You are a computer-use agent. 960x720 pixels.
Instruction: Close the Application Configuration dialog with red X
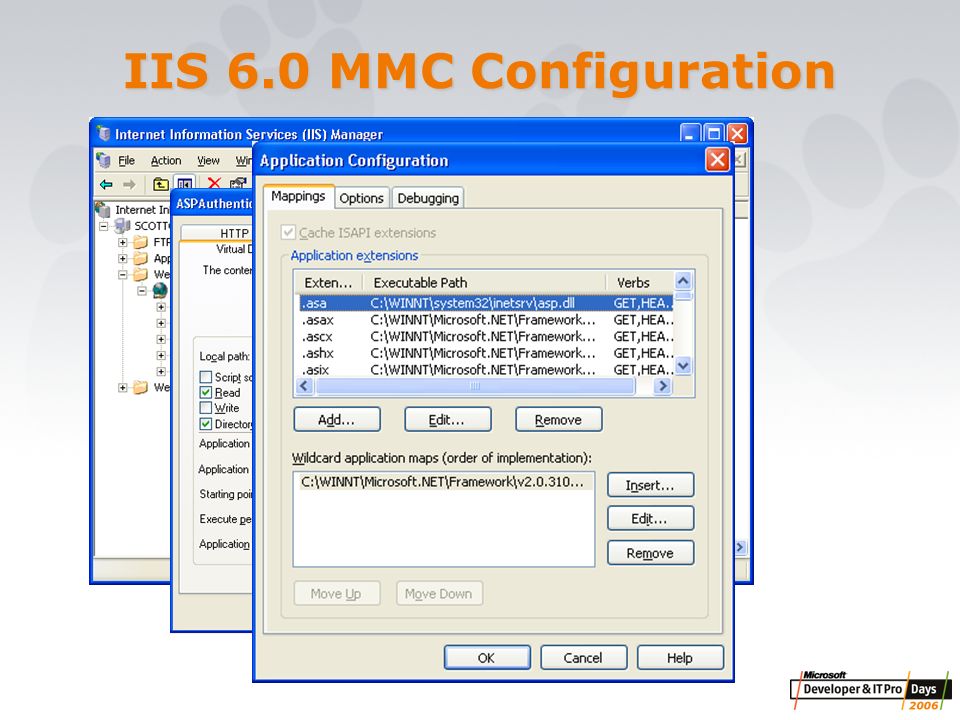pyautogui.click(x=717, y=160)
